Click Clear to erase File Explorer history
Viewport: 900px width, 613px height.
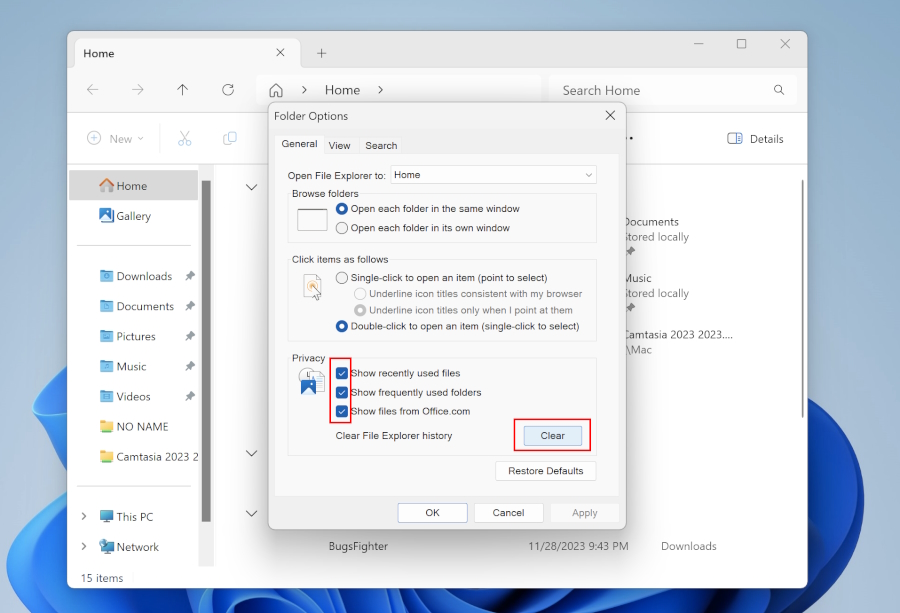point(552,435)
